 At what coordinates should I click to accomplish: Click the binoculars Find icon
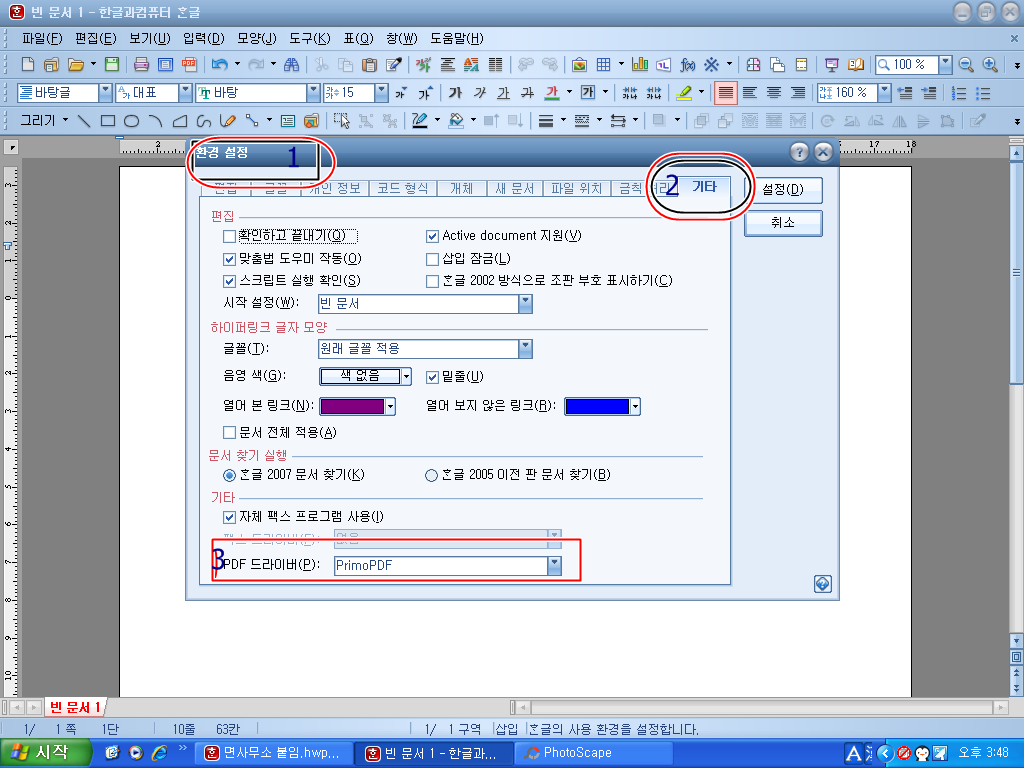coord(292,65)
